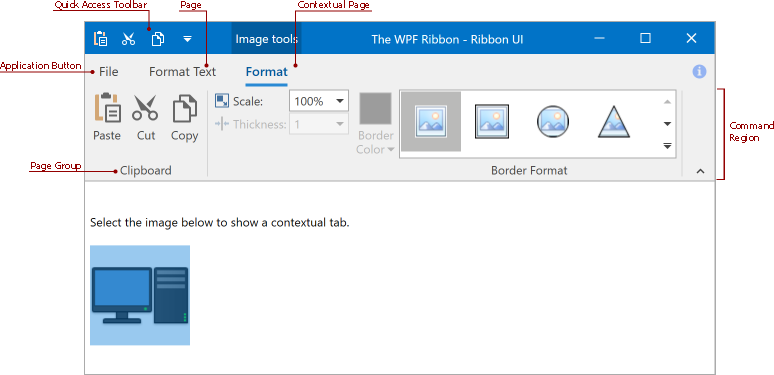The image size is (774, 375).
Task: Click the Copy icon in the Quick Access Toolbar
Action: point(157,38)
